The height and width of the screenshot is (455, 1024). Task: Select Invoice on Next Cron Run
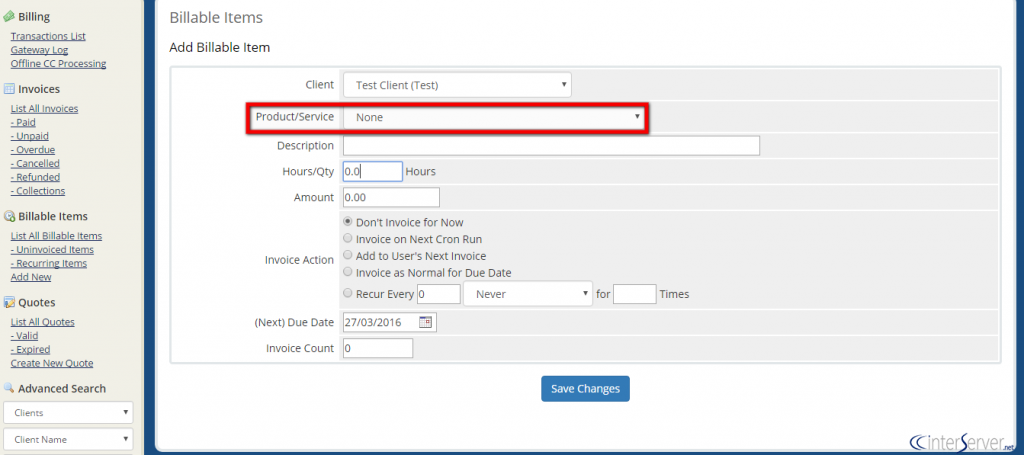[348, 239]
